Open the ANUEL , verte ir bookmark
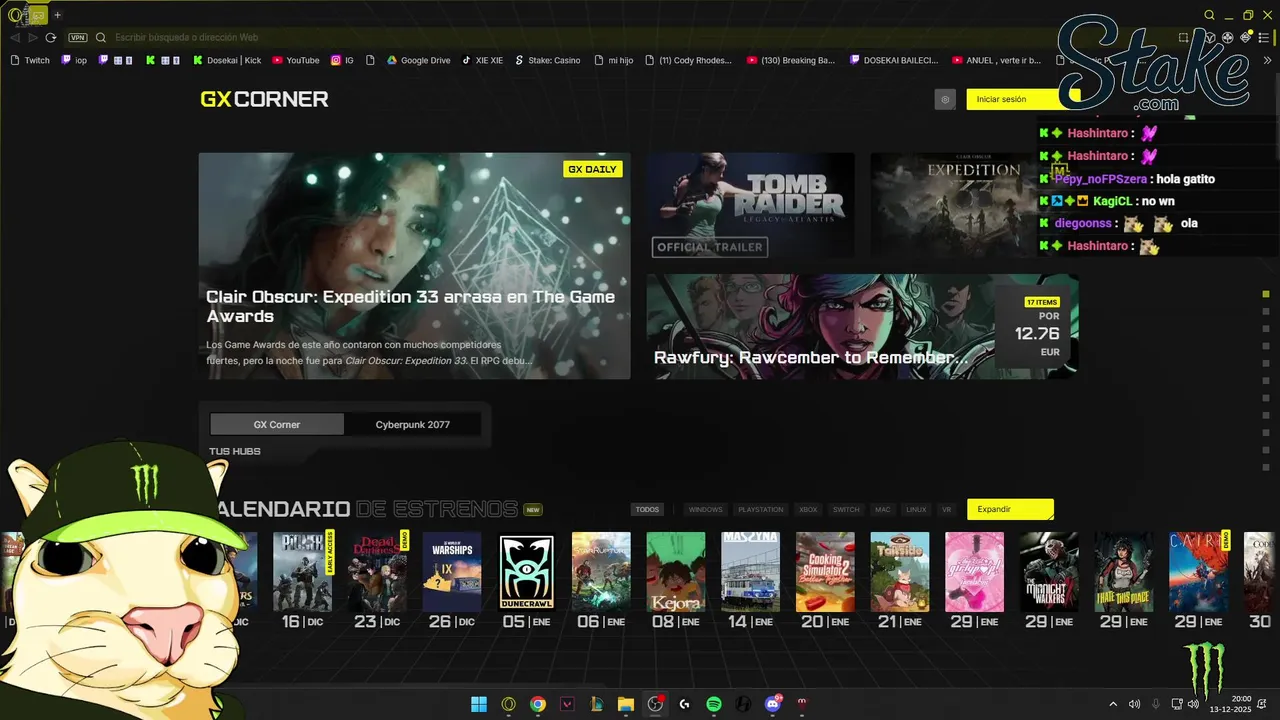This screenshot has height=720, width=1280. tap(996, 60)
